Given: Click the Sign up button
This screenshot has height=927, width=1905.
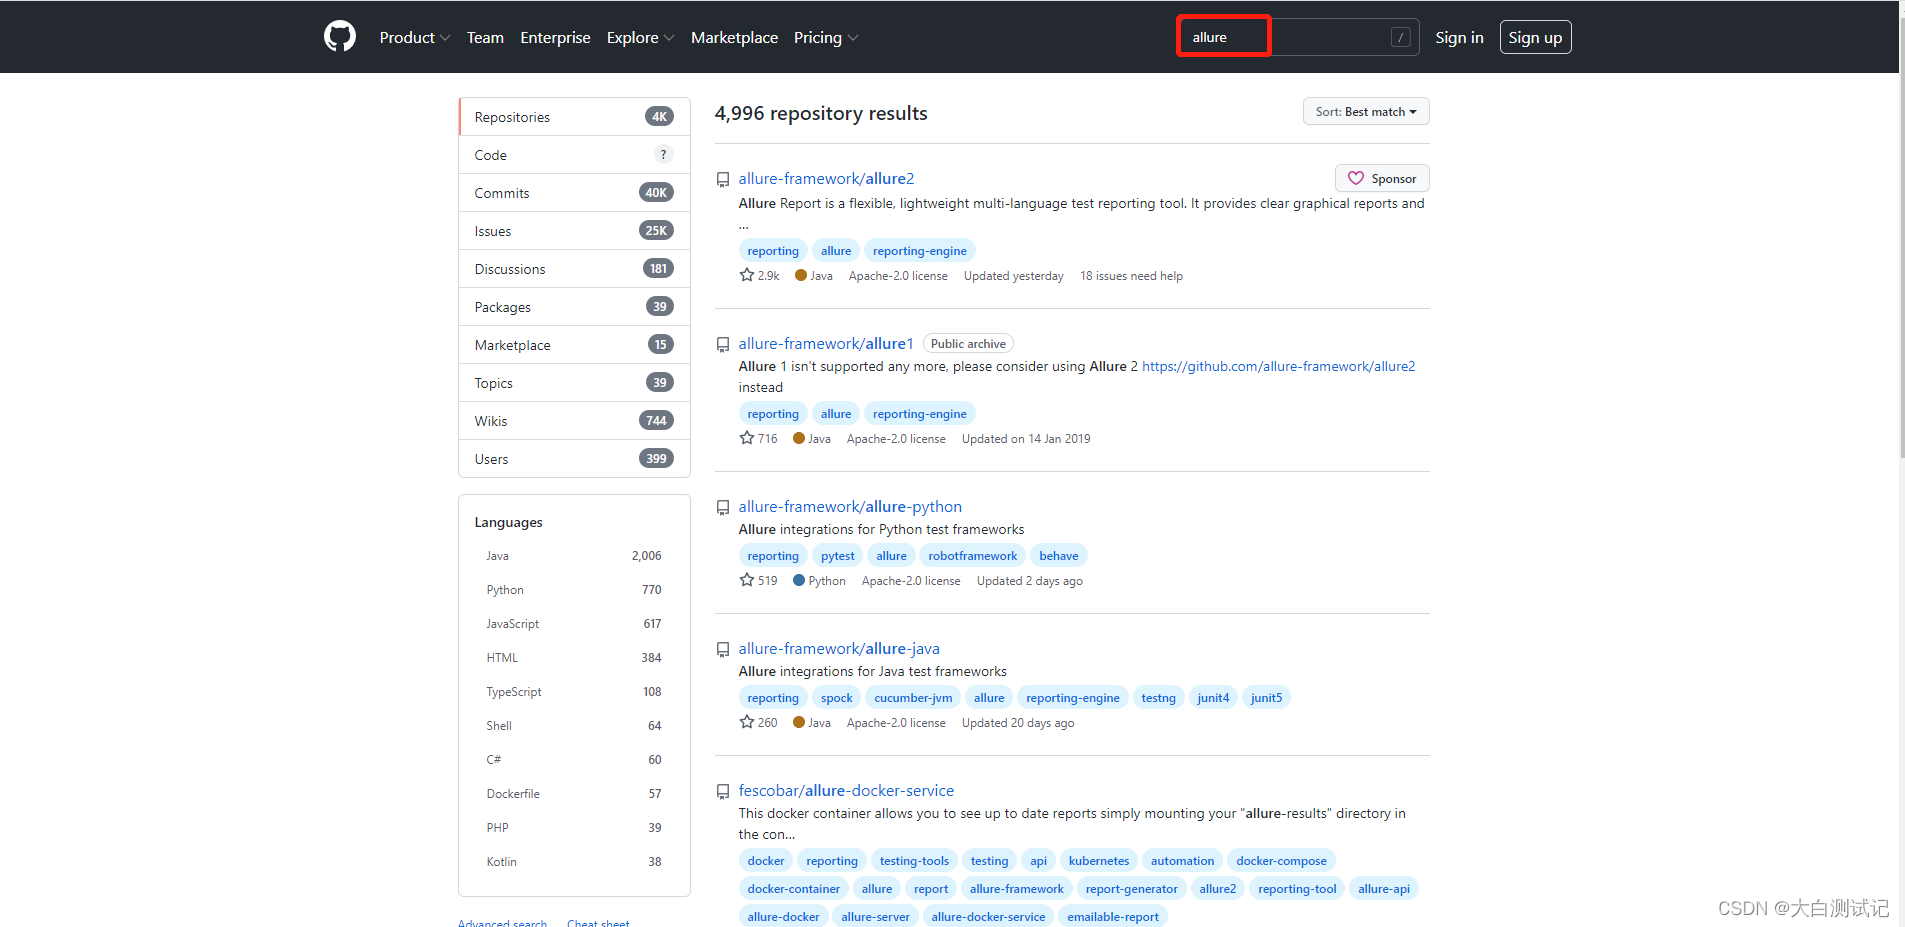Looking at the screenshot, I should point(1535,37).
